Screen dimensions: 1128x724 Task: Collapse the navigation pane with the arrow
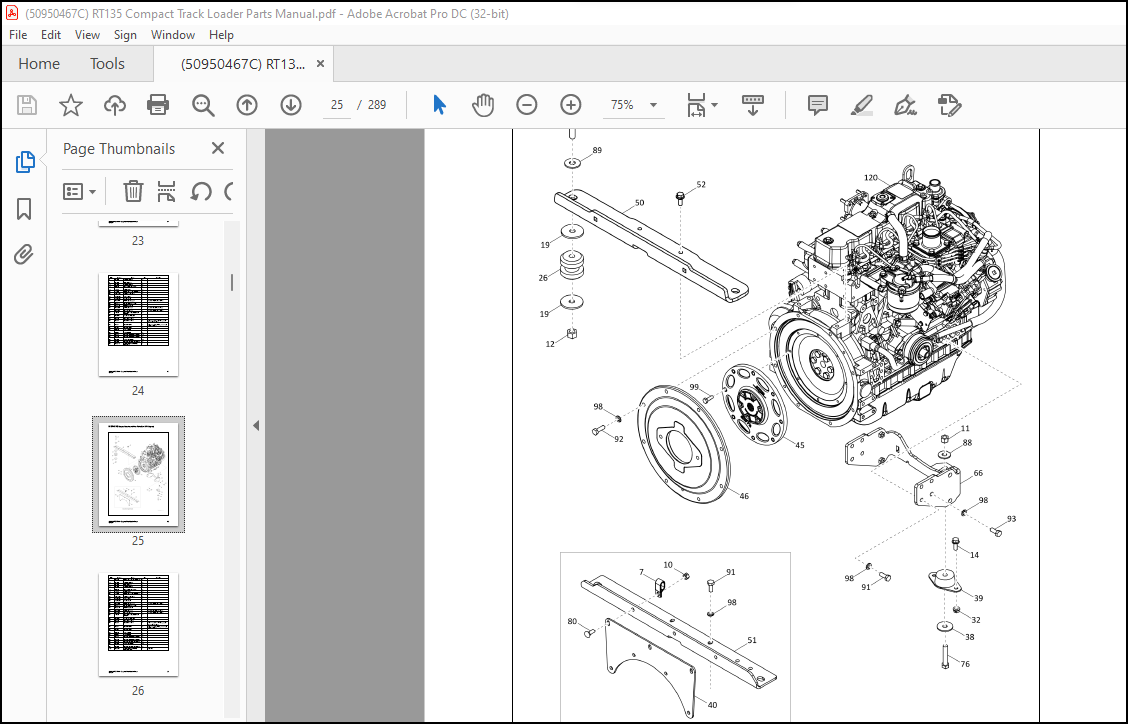coord(256,426)
